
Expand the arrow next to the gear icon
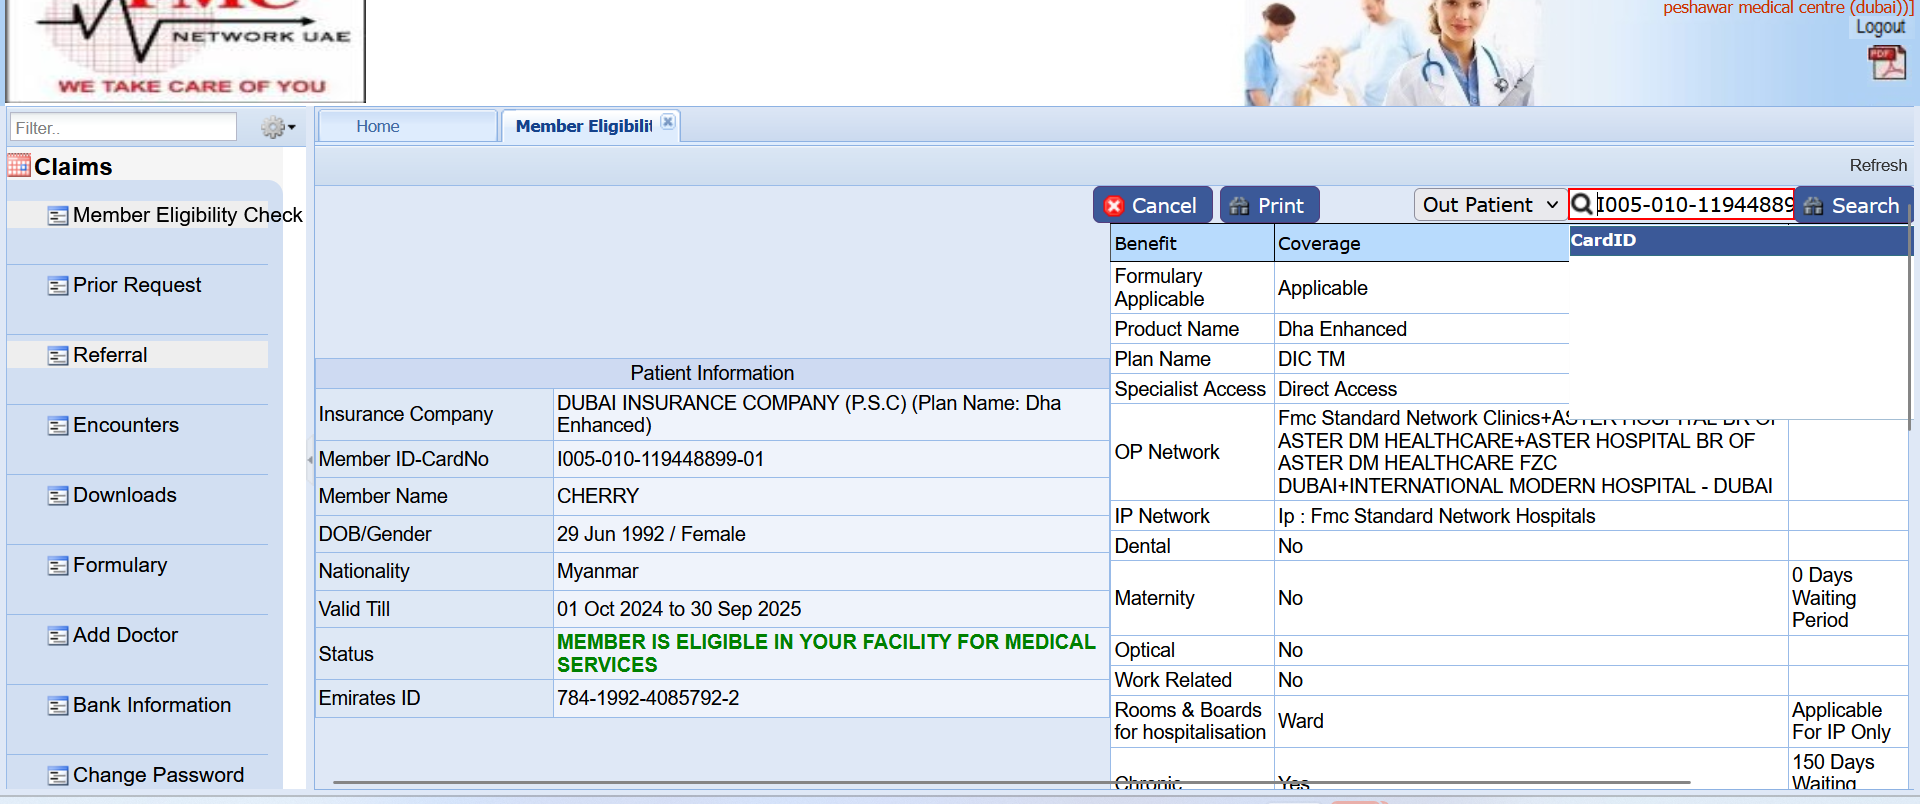[292, 128]
